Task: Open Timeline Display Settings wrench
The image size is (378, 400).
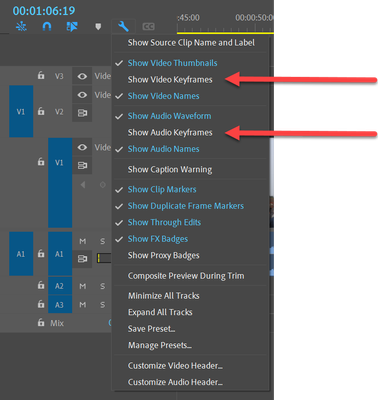Action: pyautogui.click(x=123, y=26)
